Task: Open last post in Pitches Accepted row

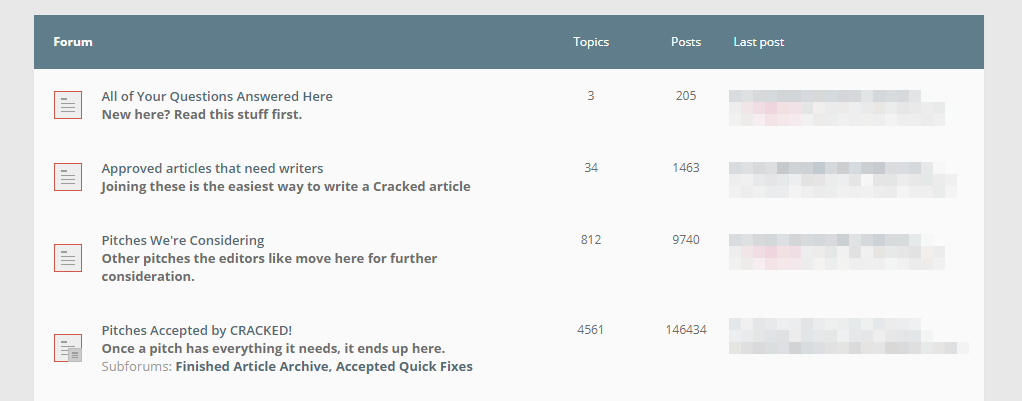Action: click(x=848, y=336)
